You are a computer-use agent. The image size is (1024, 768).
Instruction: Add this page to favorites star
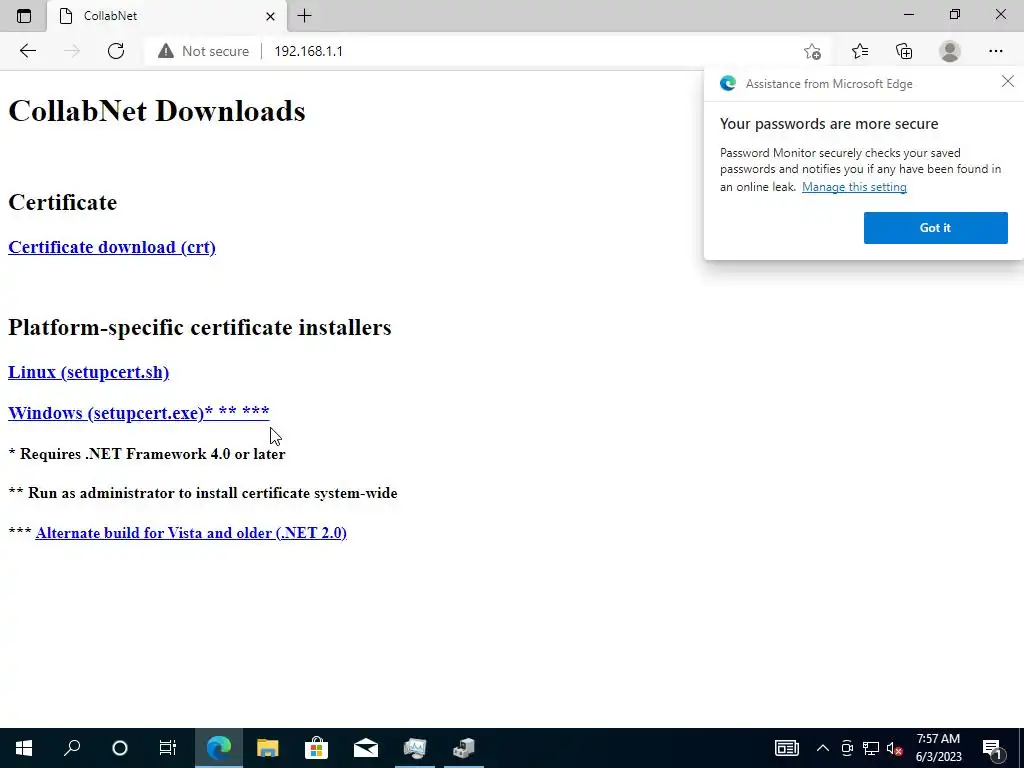coord(812,51)
